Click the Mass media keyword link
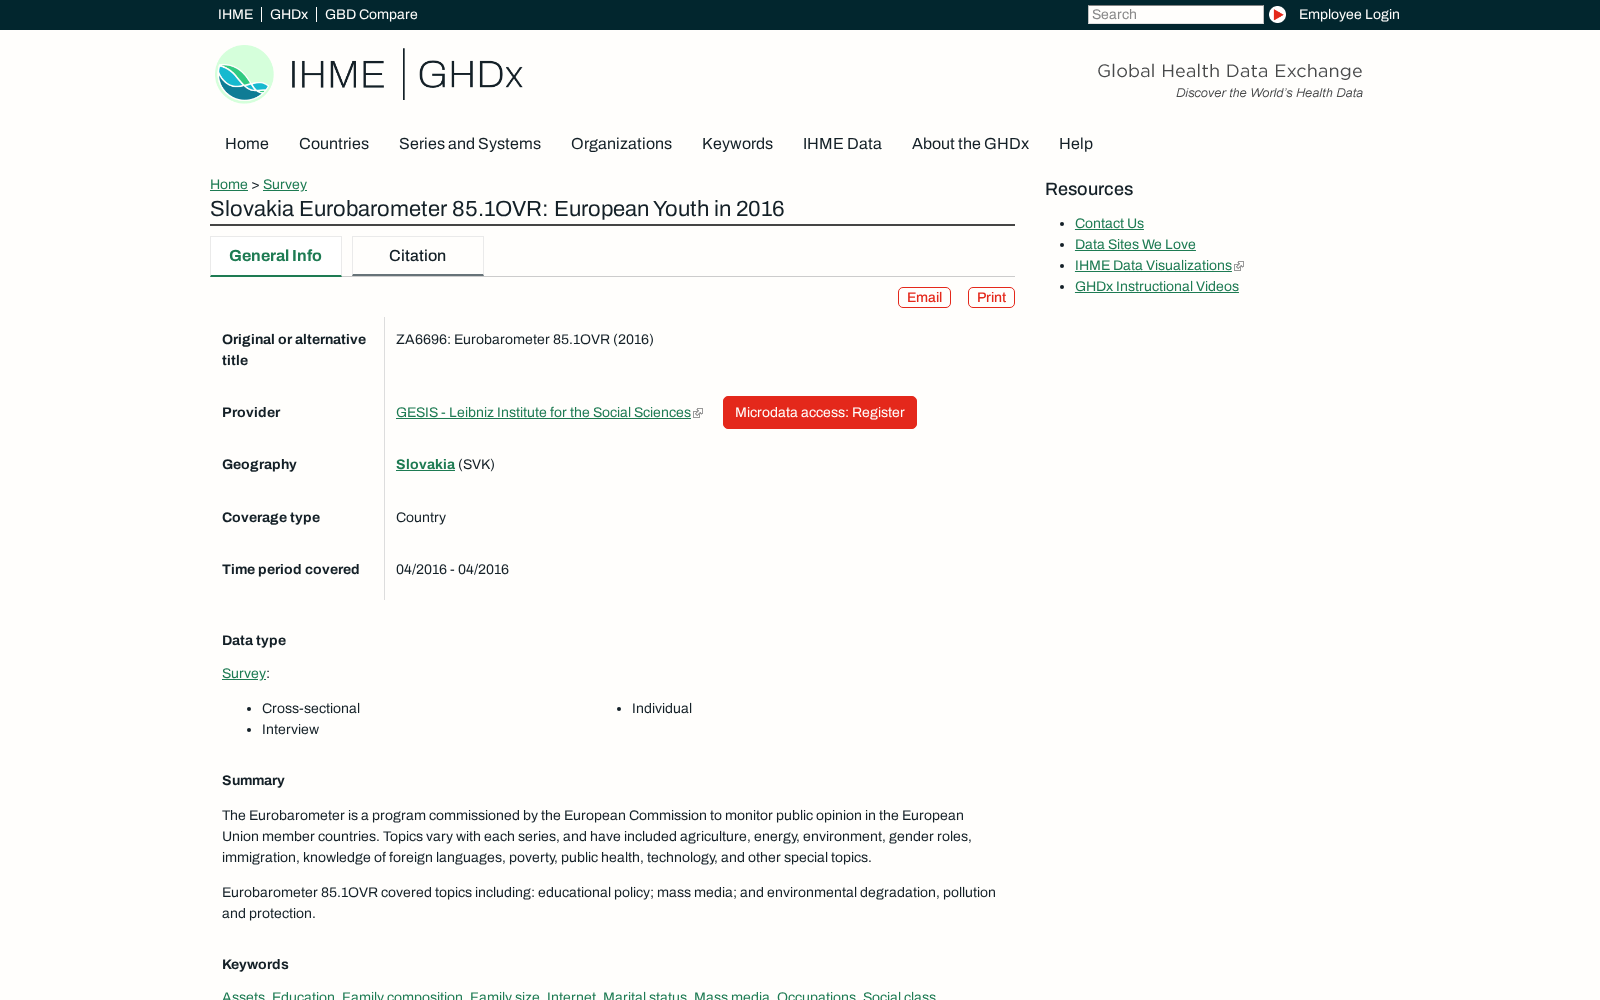The width and height of the screenshot is (1600, 1000). tap(731, 995)
